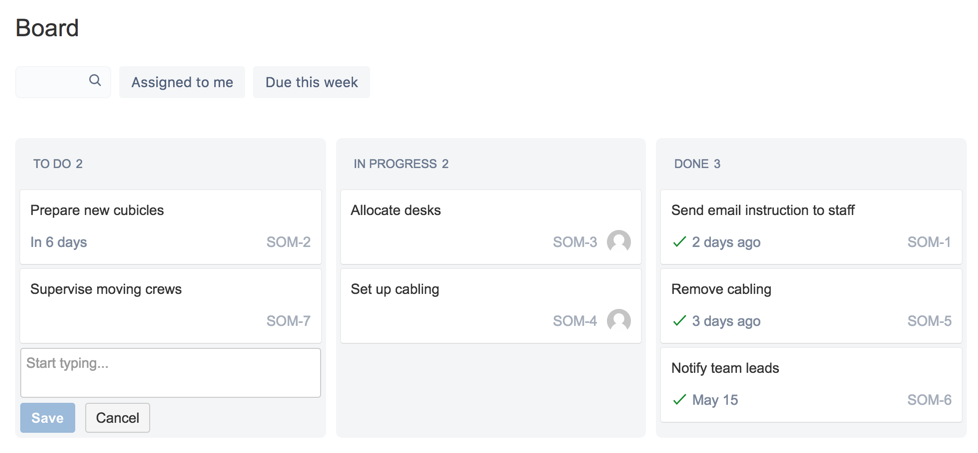Click the SOM-7 issue key
The image size is (978, 453).
[x=288, y=321]
